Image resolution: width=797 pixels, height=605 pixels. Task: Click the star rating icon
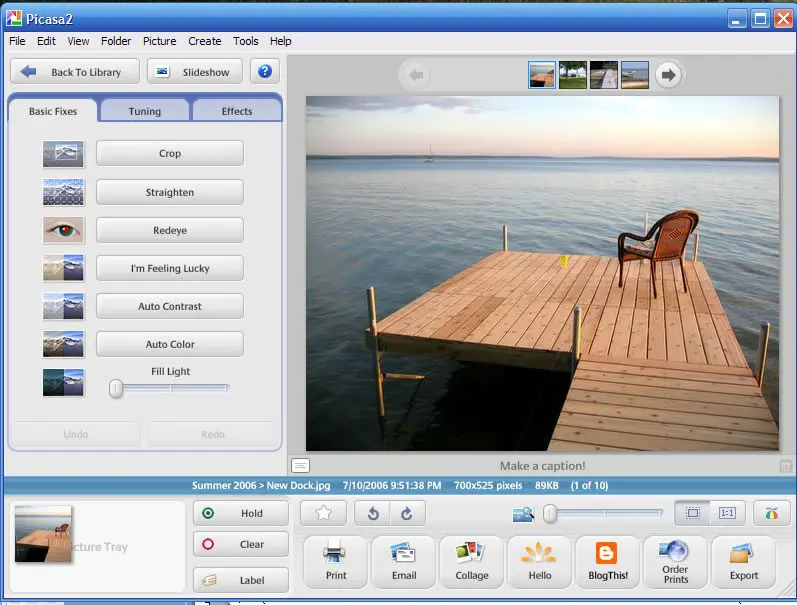(x=323, y=513)
